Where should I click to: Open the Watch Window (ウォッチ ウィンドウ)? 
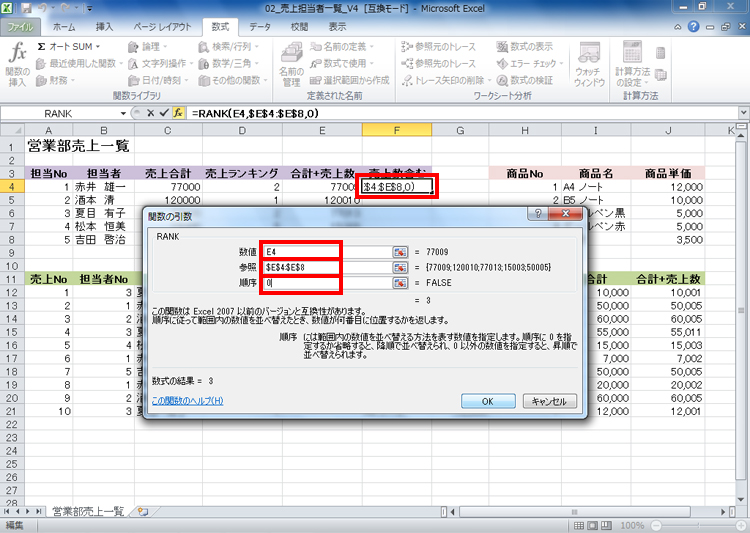(589, 64)
